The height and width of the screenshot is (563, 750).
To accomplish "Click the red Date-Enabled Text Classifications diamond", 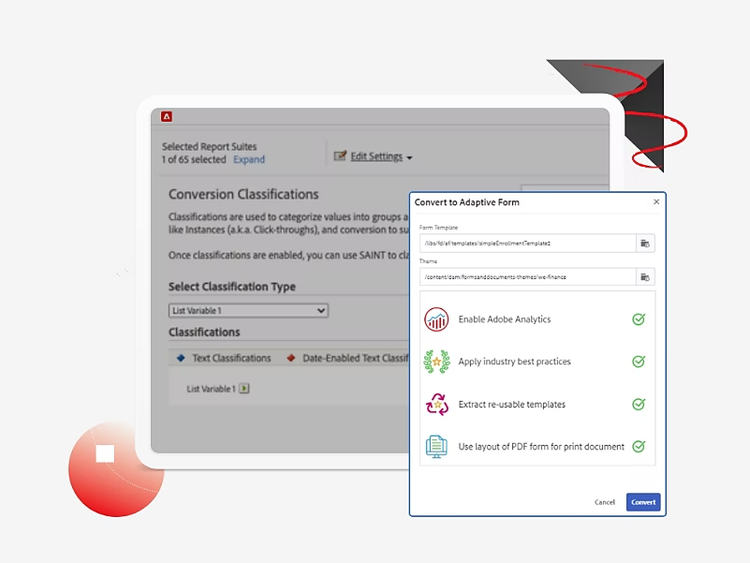I will pos(291,358).
